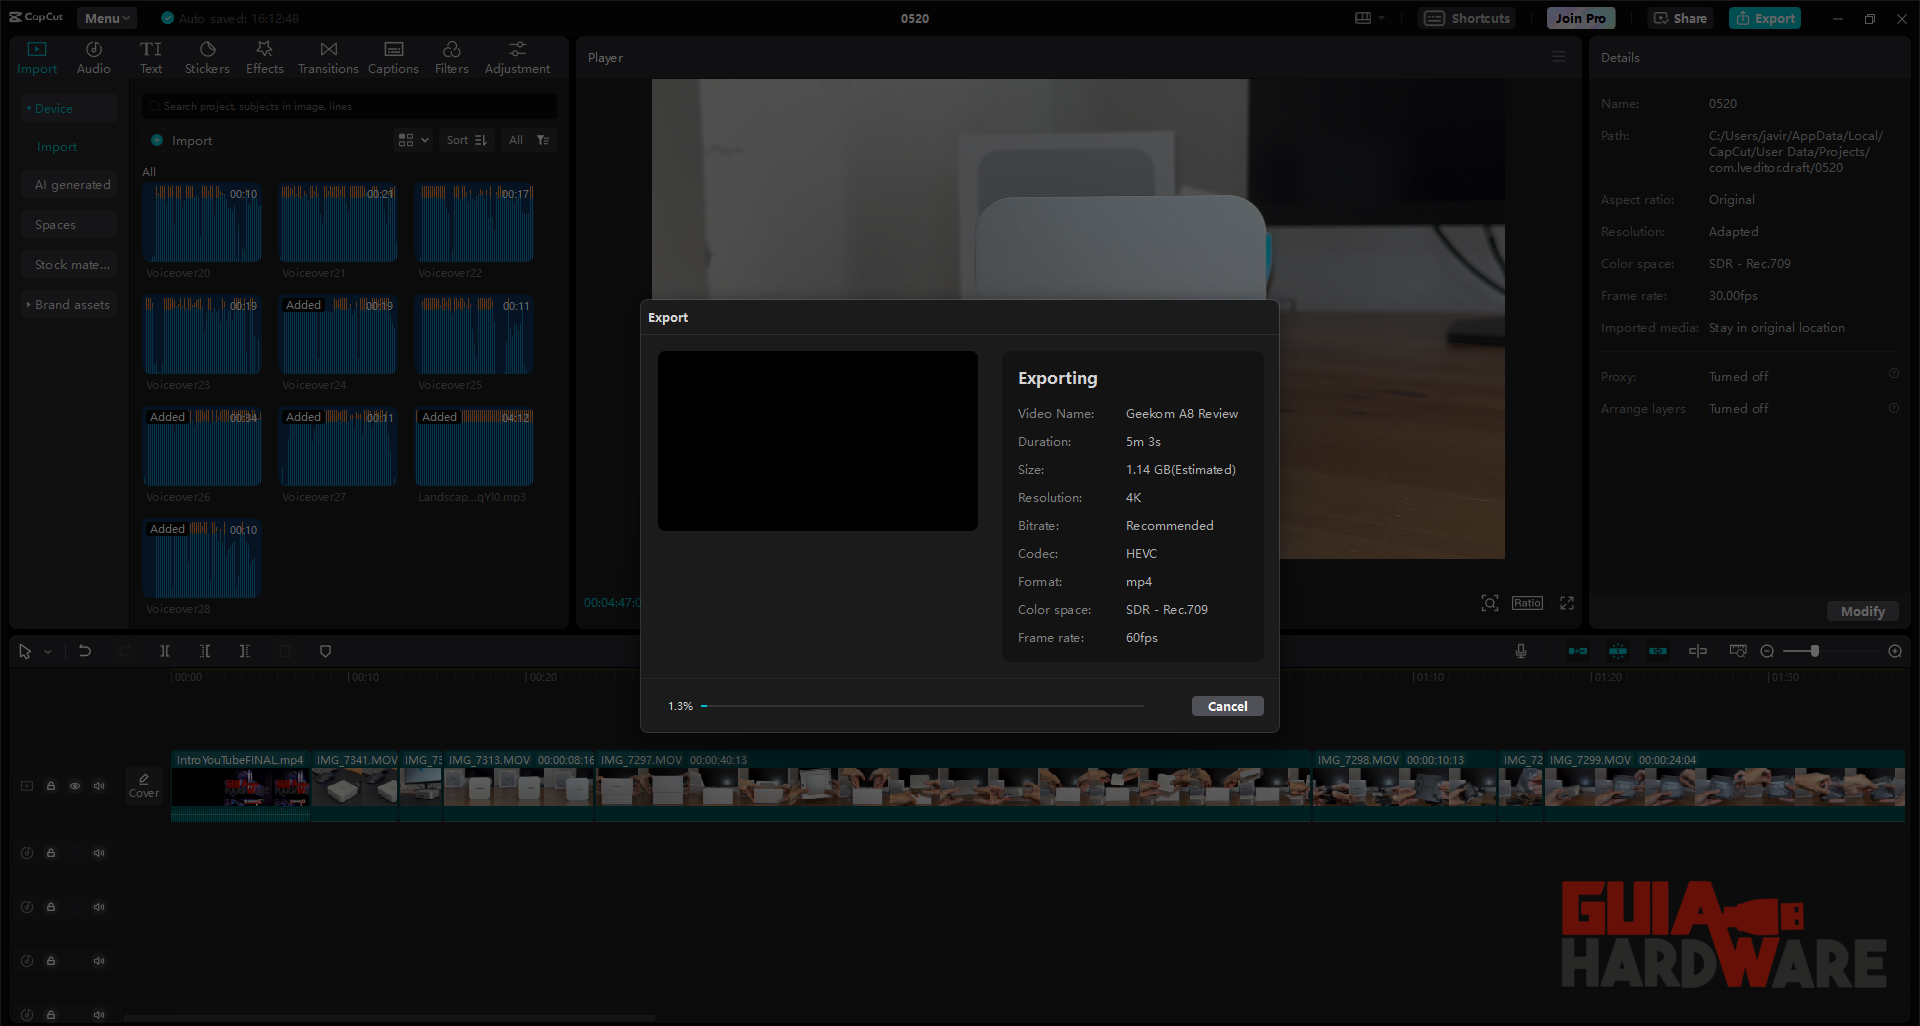Screen dimensions: 1920x1026
Task: Click the Join Pro button
Action: [x=1580, y=18]
